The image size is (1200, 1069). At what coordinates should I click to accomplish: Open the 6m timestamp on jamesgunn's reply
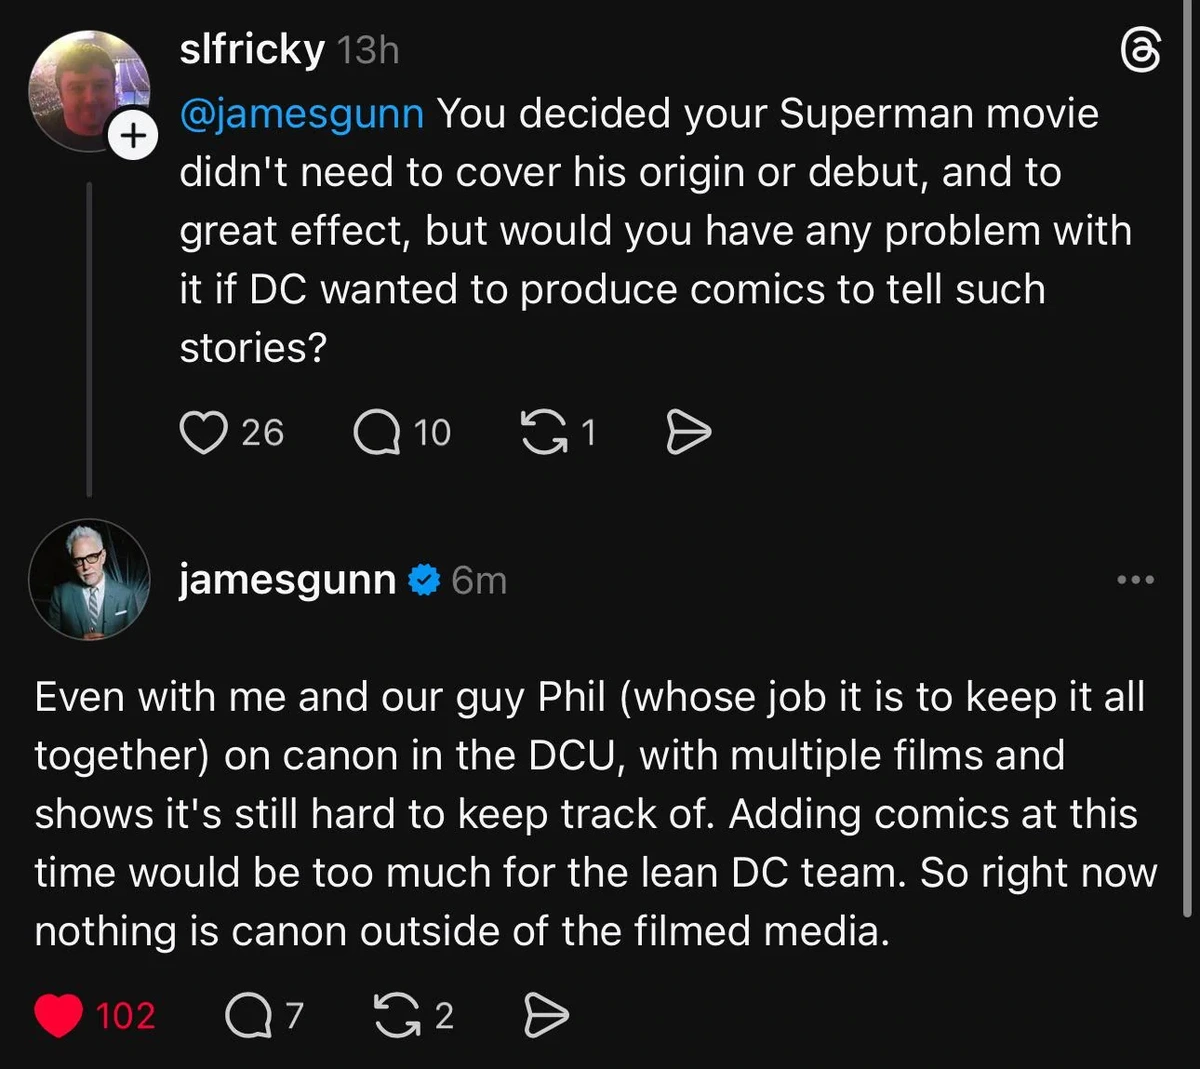(479, 580)
